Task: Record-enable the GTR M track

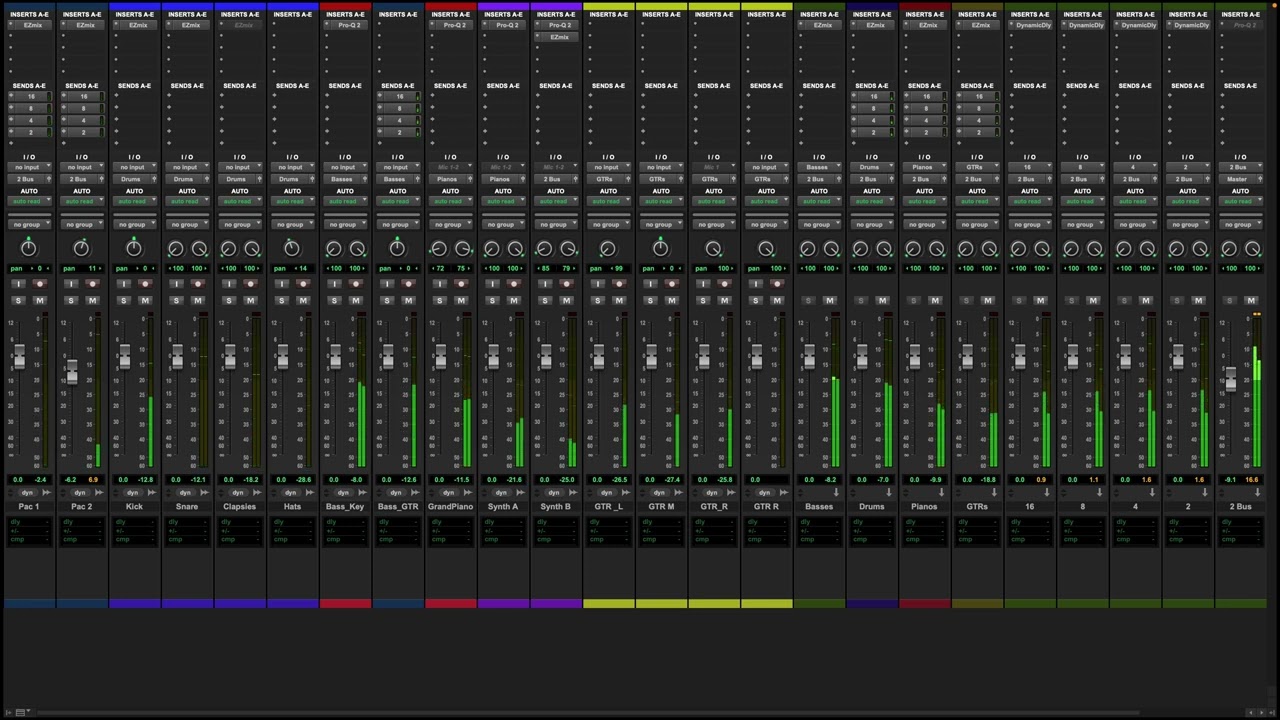Action: coord(672,285)
